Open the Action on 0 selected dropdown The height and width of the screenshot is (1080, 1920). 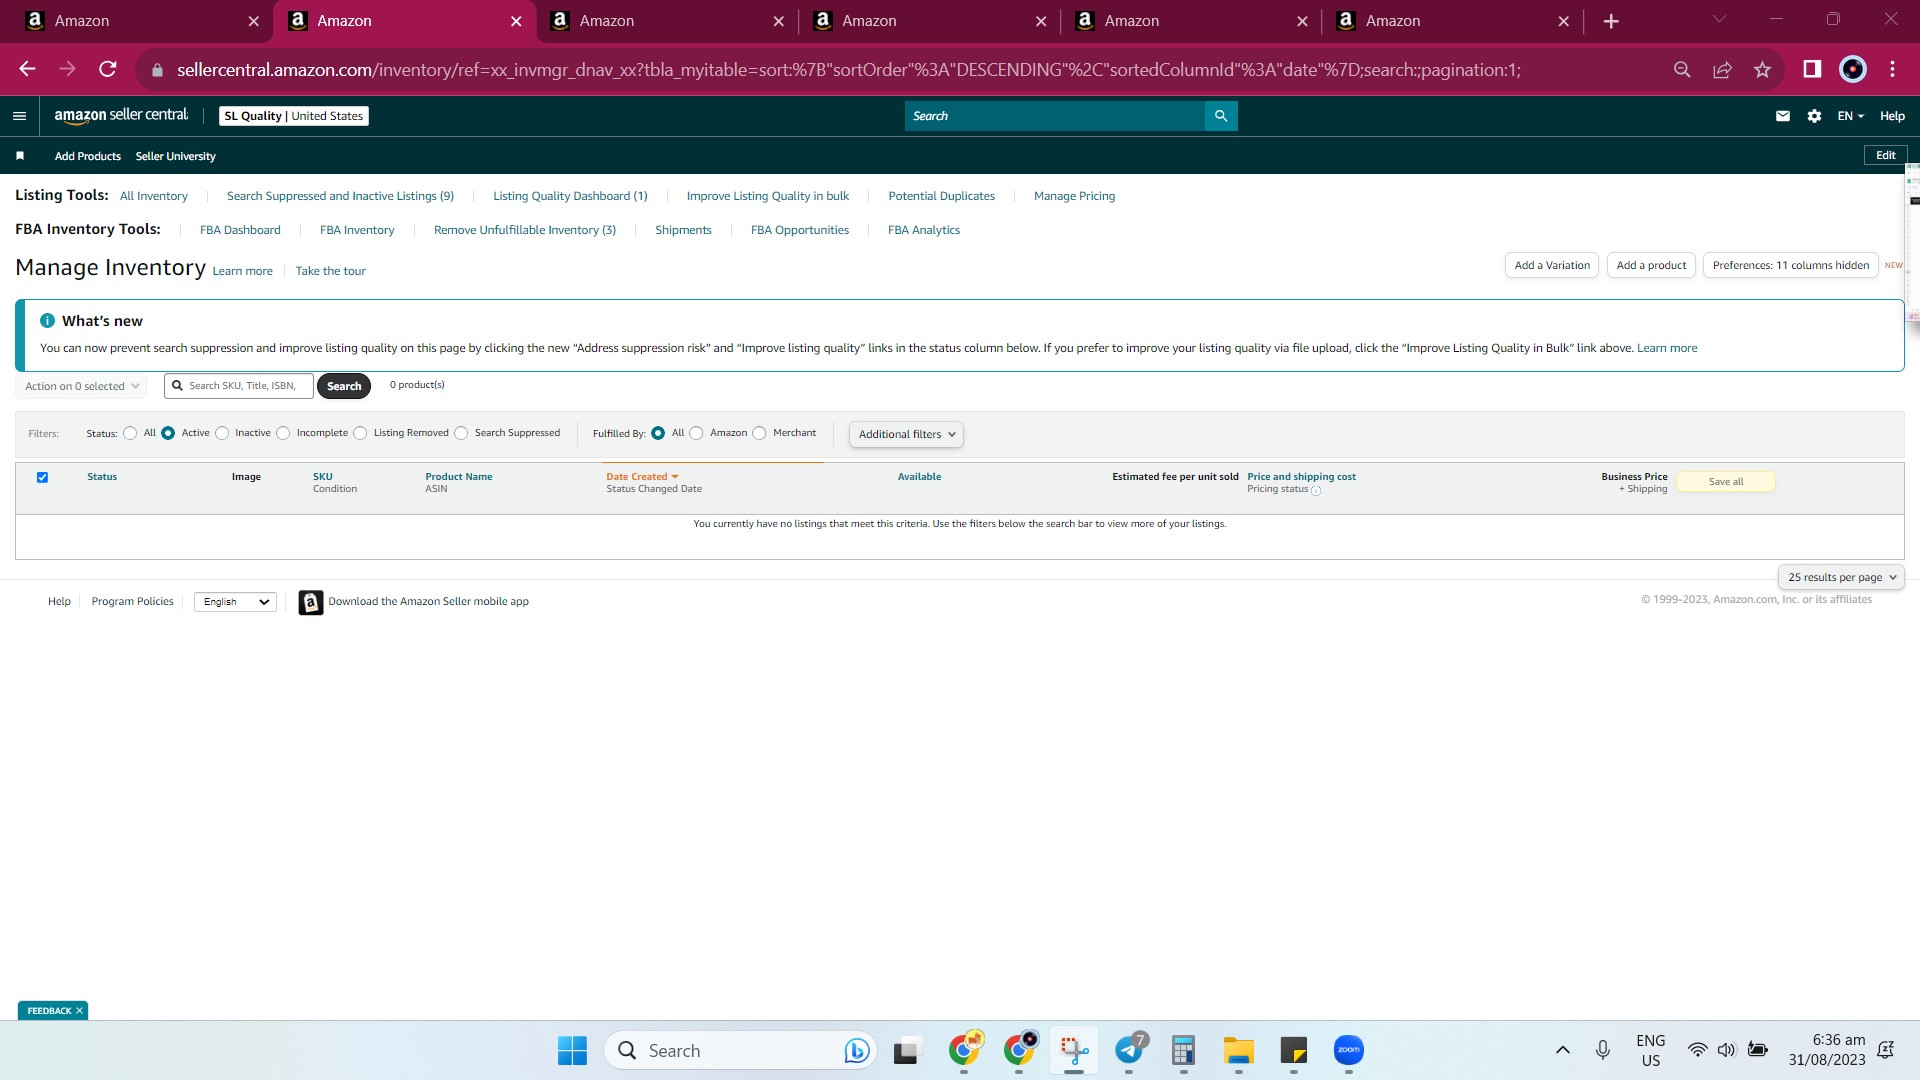pos(81,386)
